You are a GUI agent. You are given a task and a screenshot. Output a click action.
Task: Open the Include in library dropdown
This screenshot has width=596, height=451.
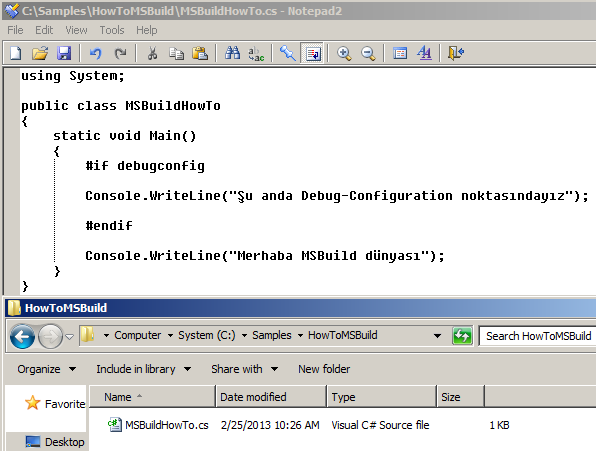143,369
